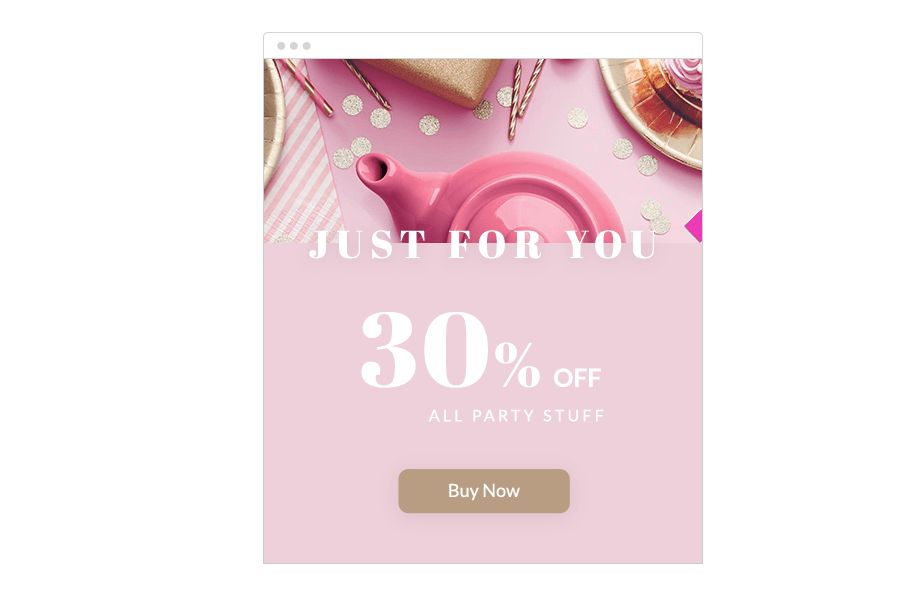
Task: Click the magenta diamond arrow on image edge
Action: 694,226
